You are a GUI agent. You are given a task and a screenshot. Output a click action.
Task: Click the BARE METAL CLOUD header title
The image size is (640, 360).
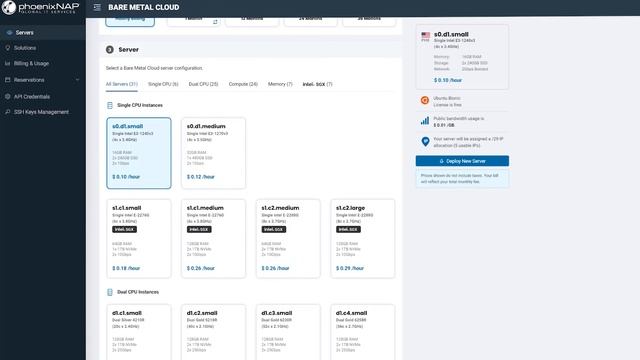[144, 7]
